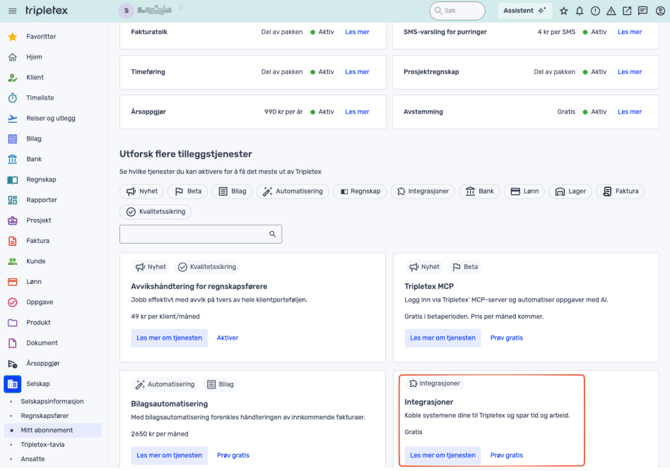Click Aktiver for Avvikshåndtering for regnskapsførere
670x471 pixels.
(x=227, y=338)
